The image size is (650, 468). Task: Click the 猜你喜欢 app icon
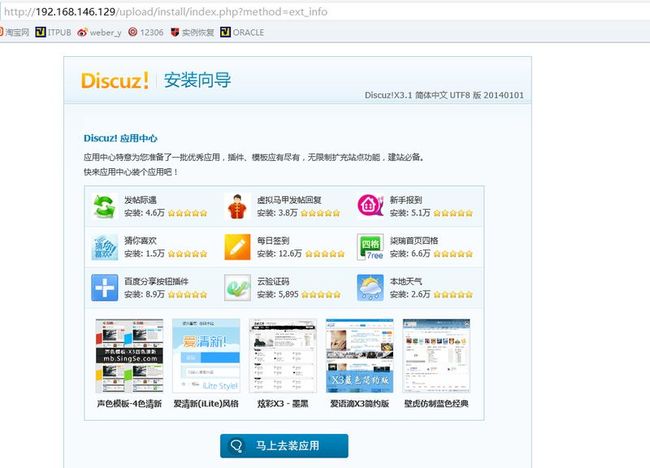[x=104, y=247]
